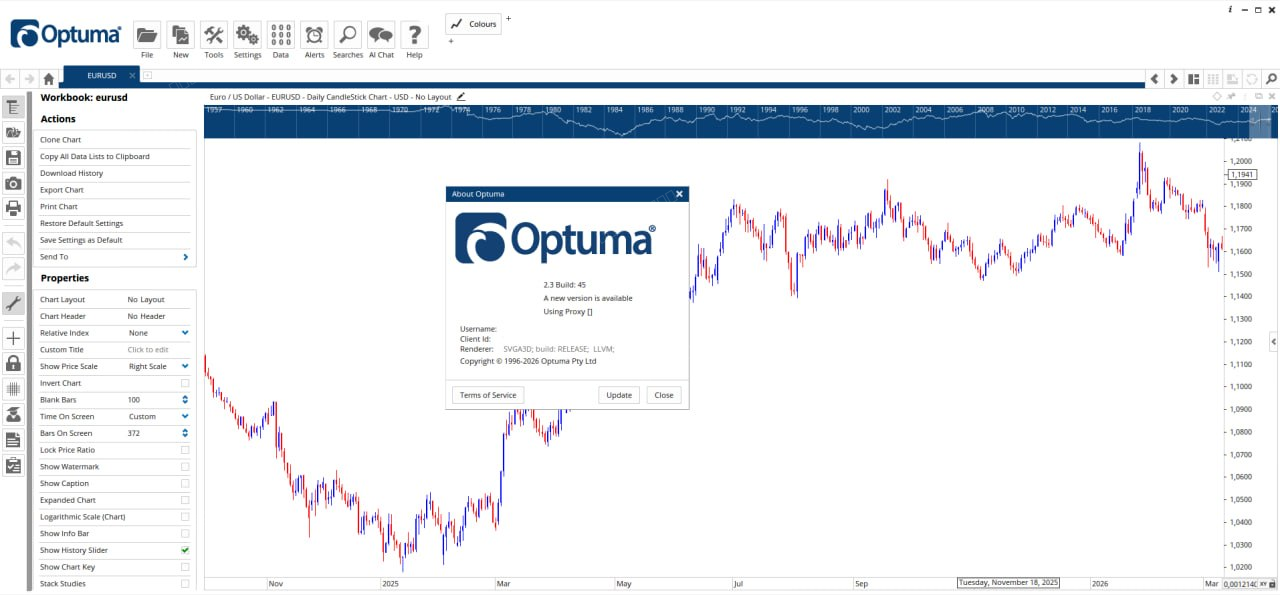Click the printer icon in left sidebar
The height and width of the screenshot is (595, 1280).
tap(13, 208)
